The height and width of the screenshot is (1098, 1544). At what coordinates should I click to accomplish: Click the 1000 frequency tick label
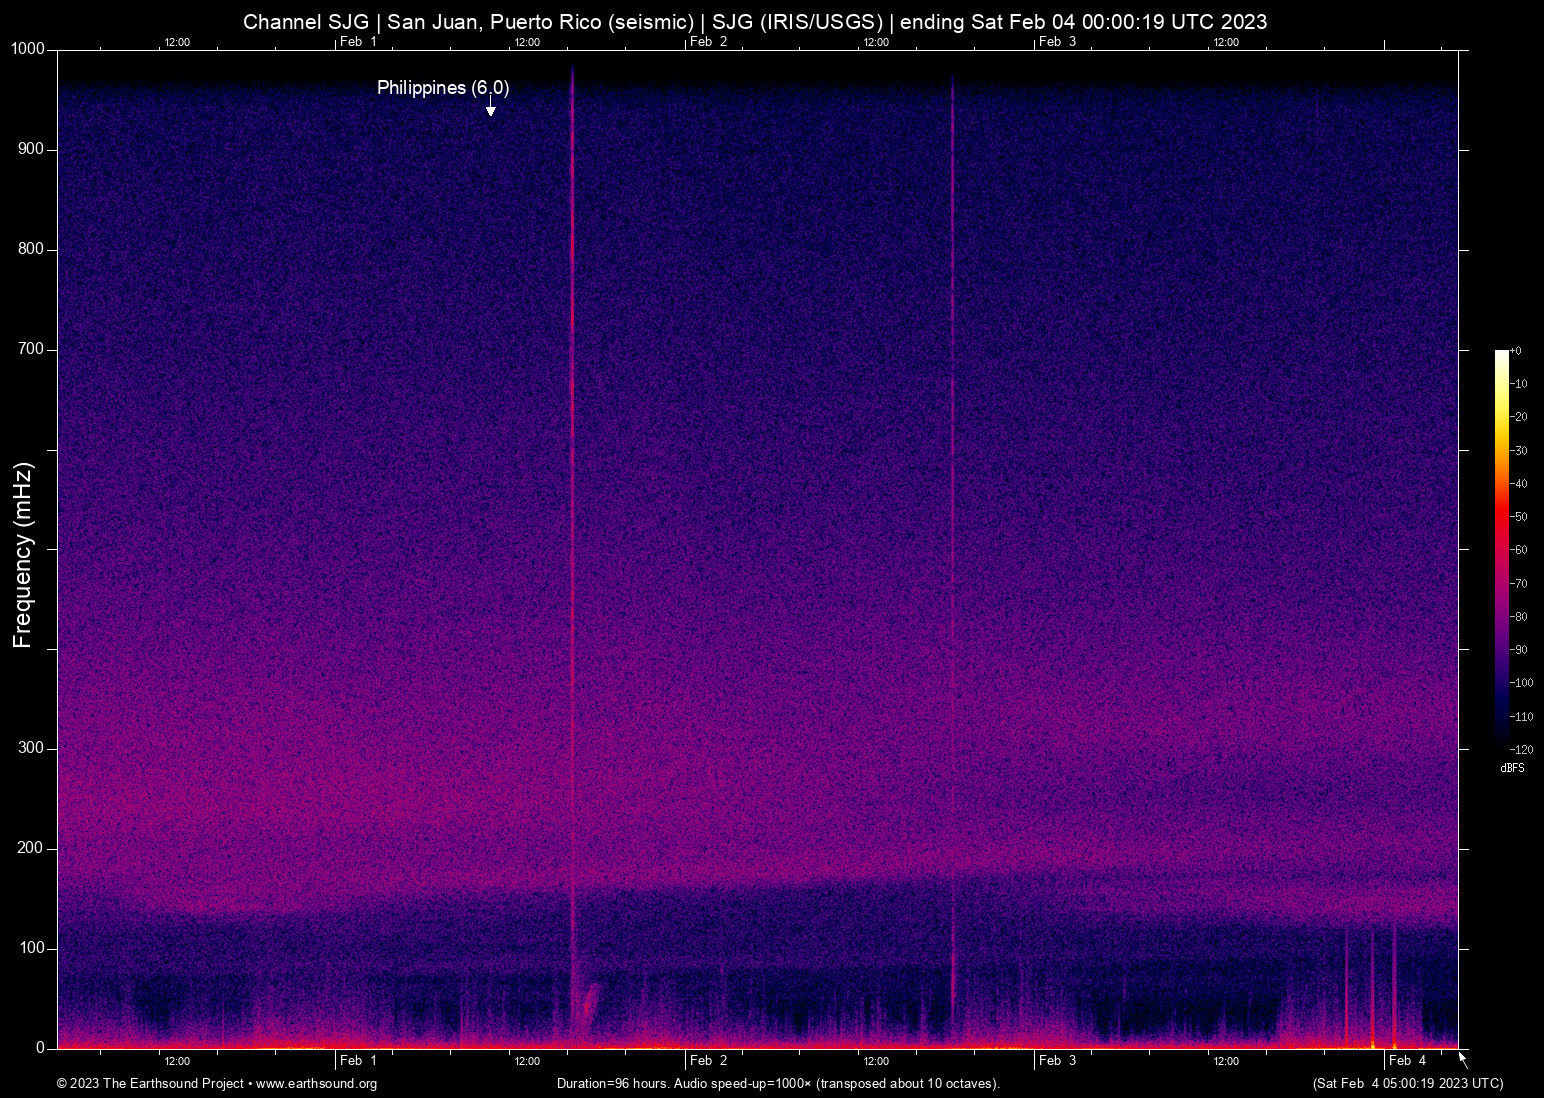(x=28, y=48)
